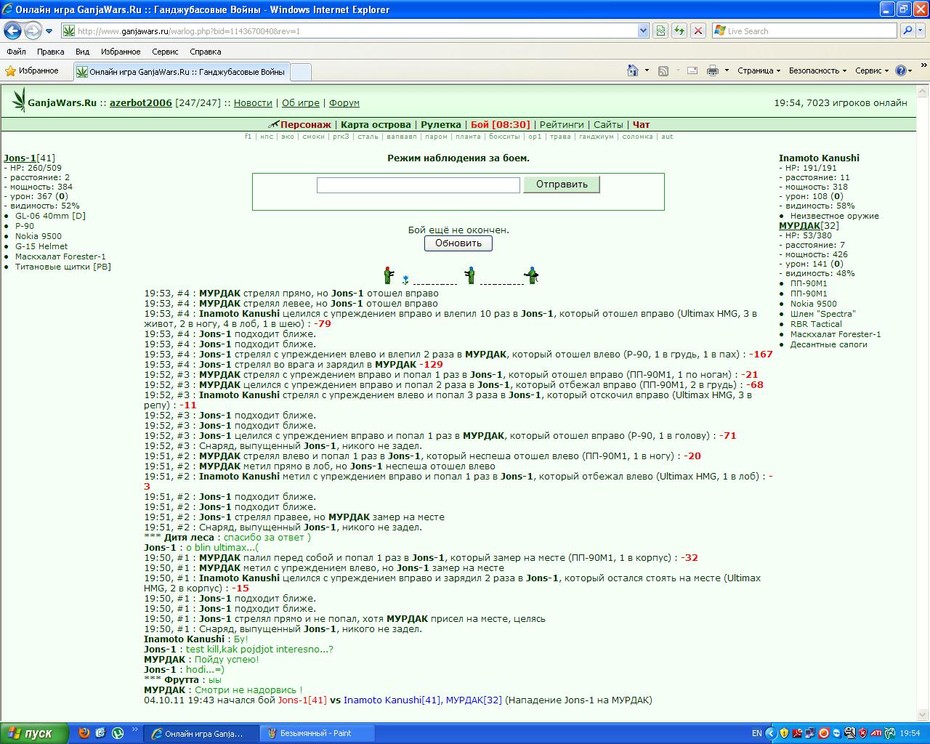Image resolution: width=930 pixels, height=744 pixels.
Task: Open the Правка menu
Action: 50,52
